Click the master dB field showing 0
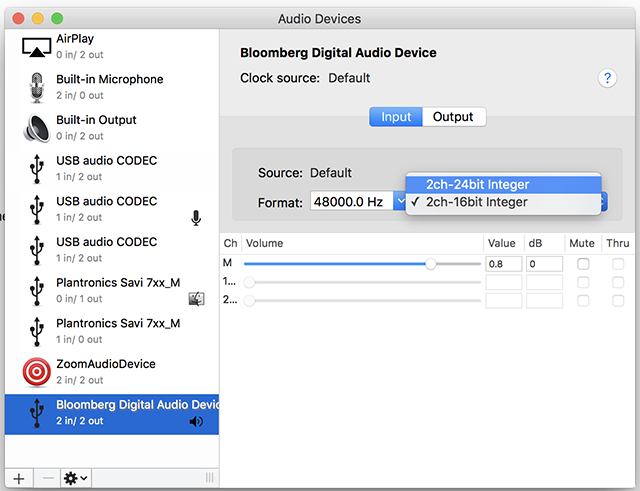The width and height of the screenshot is (640, 491). point(544,264)
